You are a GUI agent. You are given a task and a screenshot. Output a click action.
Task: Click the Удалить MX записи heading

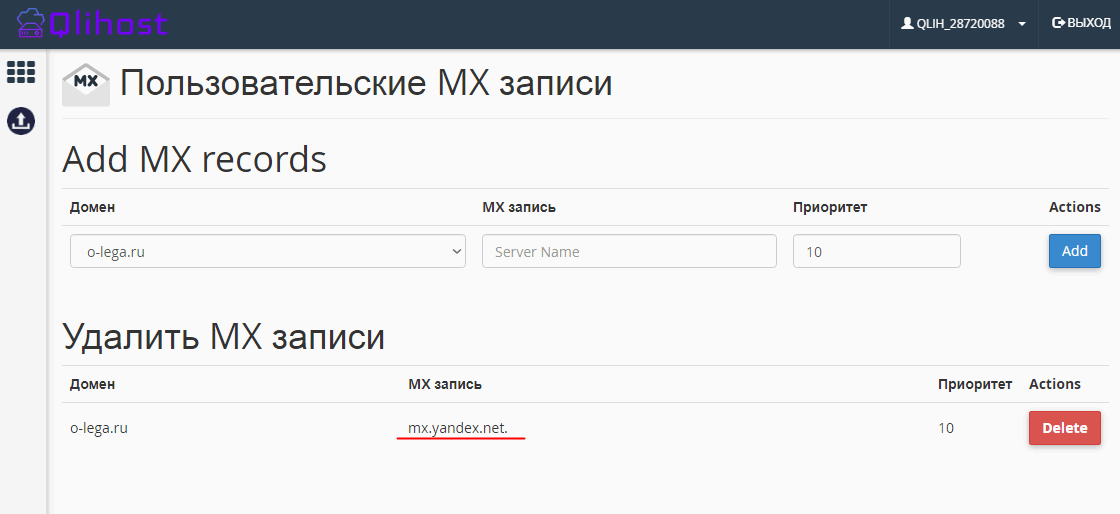(224, 336)
